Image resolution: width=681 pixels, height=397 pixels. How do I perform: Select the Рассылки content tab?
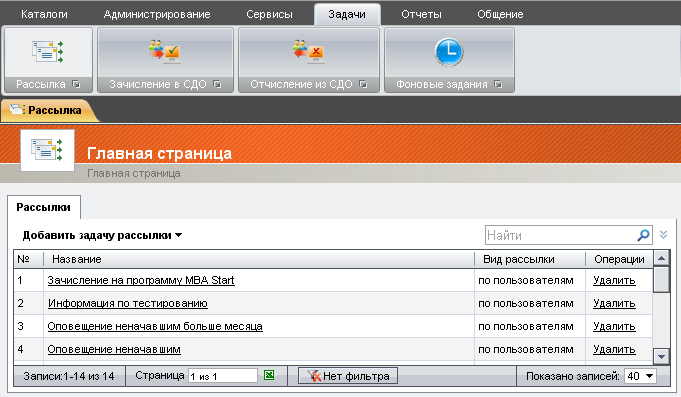point(43,207)
